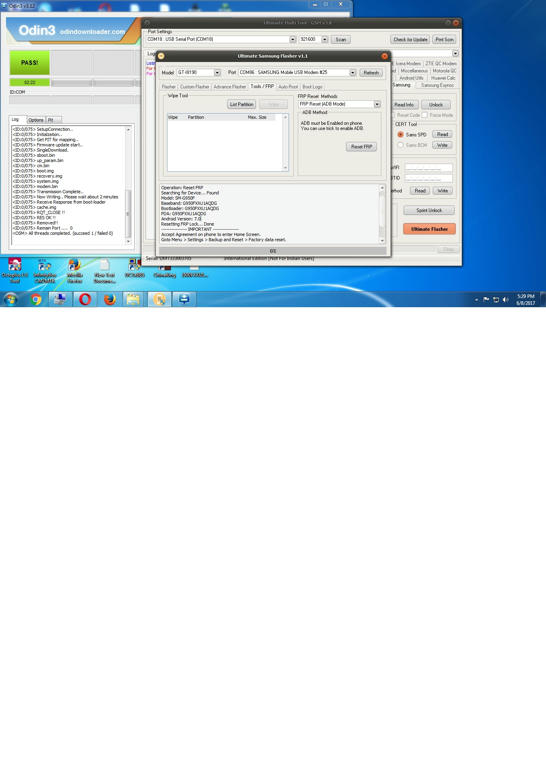Click the Max. Size column header
The image size is (546, 768).
pos(257,118)
